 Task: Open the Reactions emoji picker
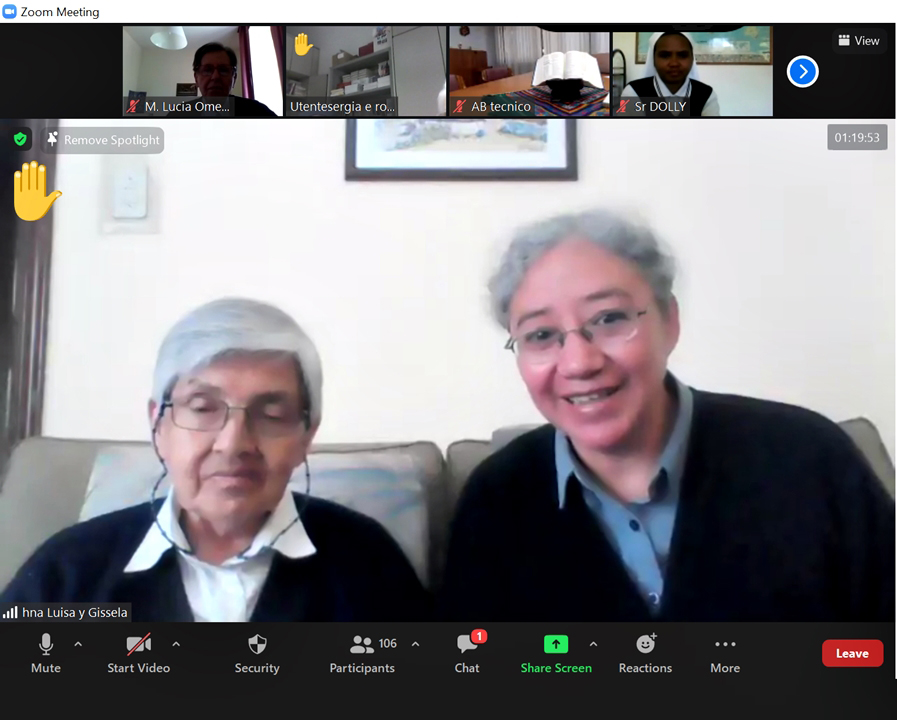pos(645,653)
